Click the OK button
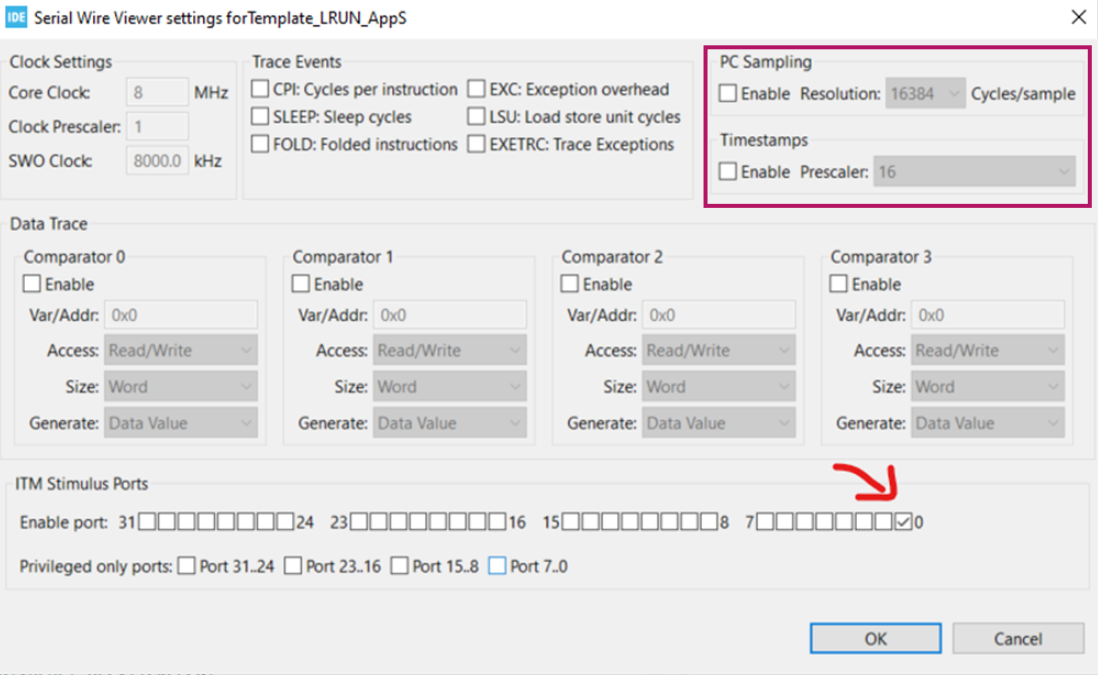Image resolution: width=1098 pixels, height=675 pixels. 875,638
